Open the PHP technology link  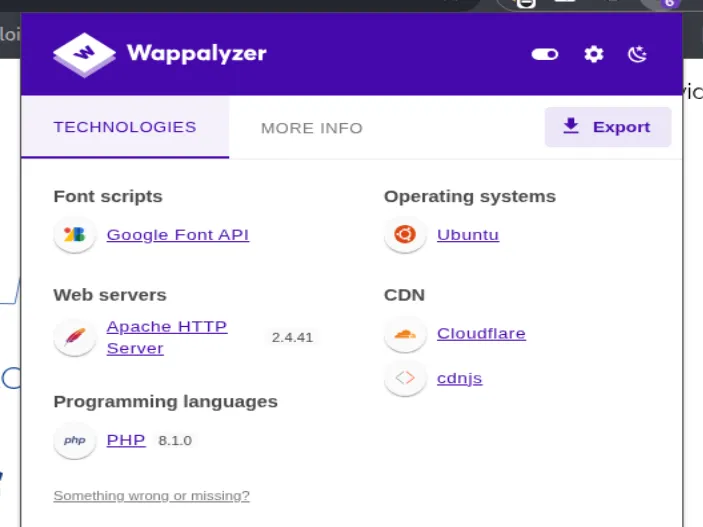pos(126,440)
